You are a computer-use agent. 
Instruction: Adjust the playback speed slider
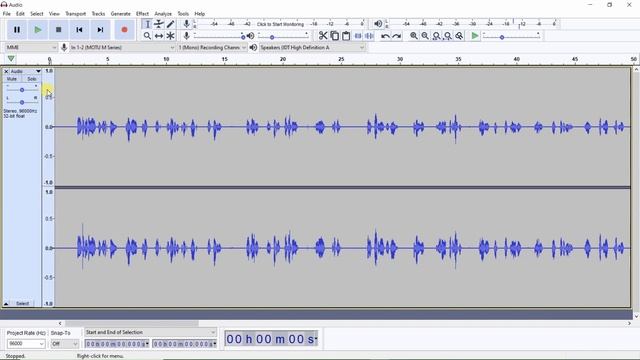click(511, 37)
